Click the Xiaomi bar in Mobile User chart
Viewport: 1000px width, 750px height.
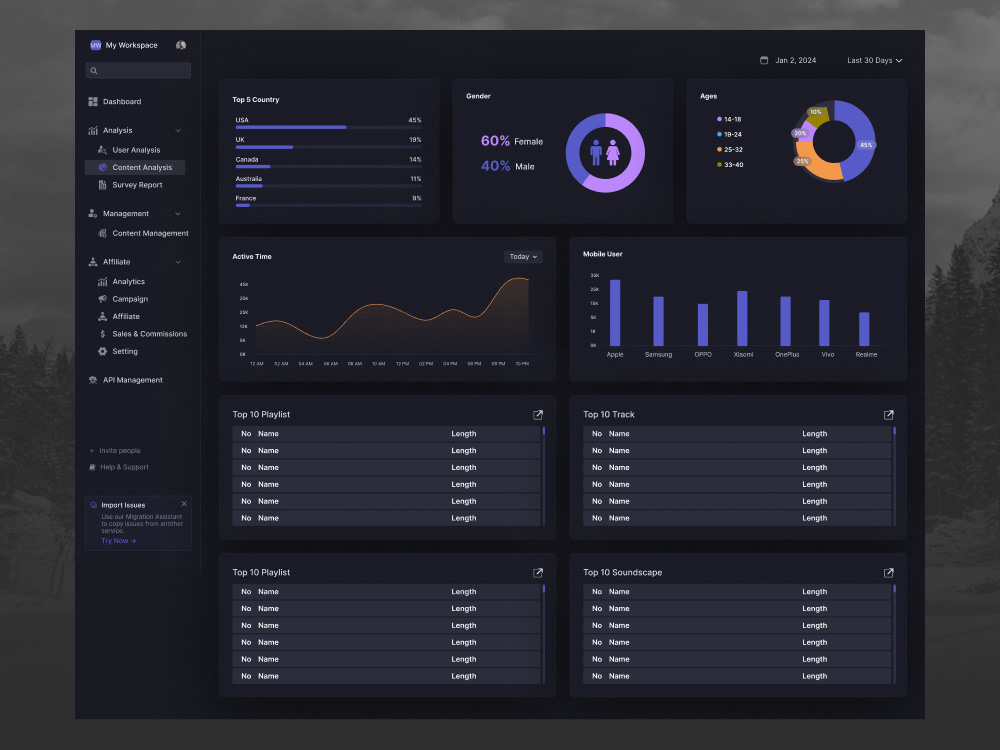click(x=742, y=318)
